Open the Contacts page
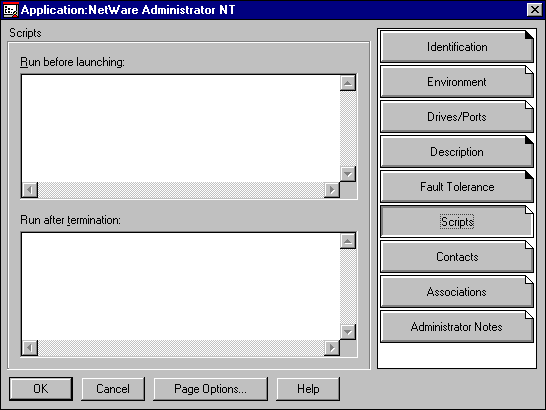Screen dimensions: 546x410 [x=457, y=257]
